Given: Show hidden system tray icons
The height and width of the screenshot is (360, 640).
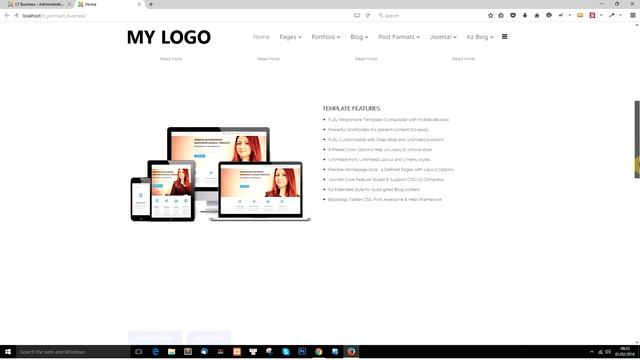Looking at the screenshot, I should [591, 352].
